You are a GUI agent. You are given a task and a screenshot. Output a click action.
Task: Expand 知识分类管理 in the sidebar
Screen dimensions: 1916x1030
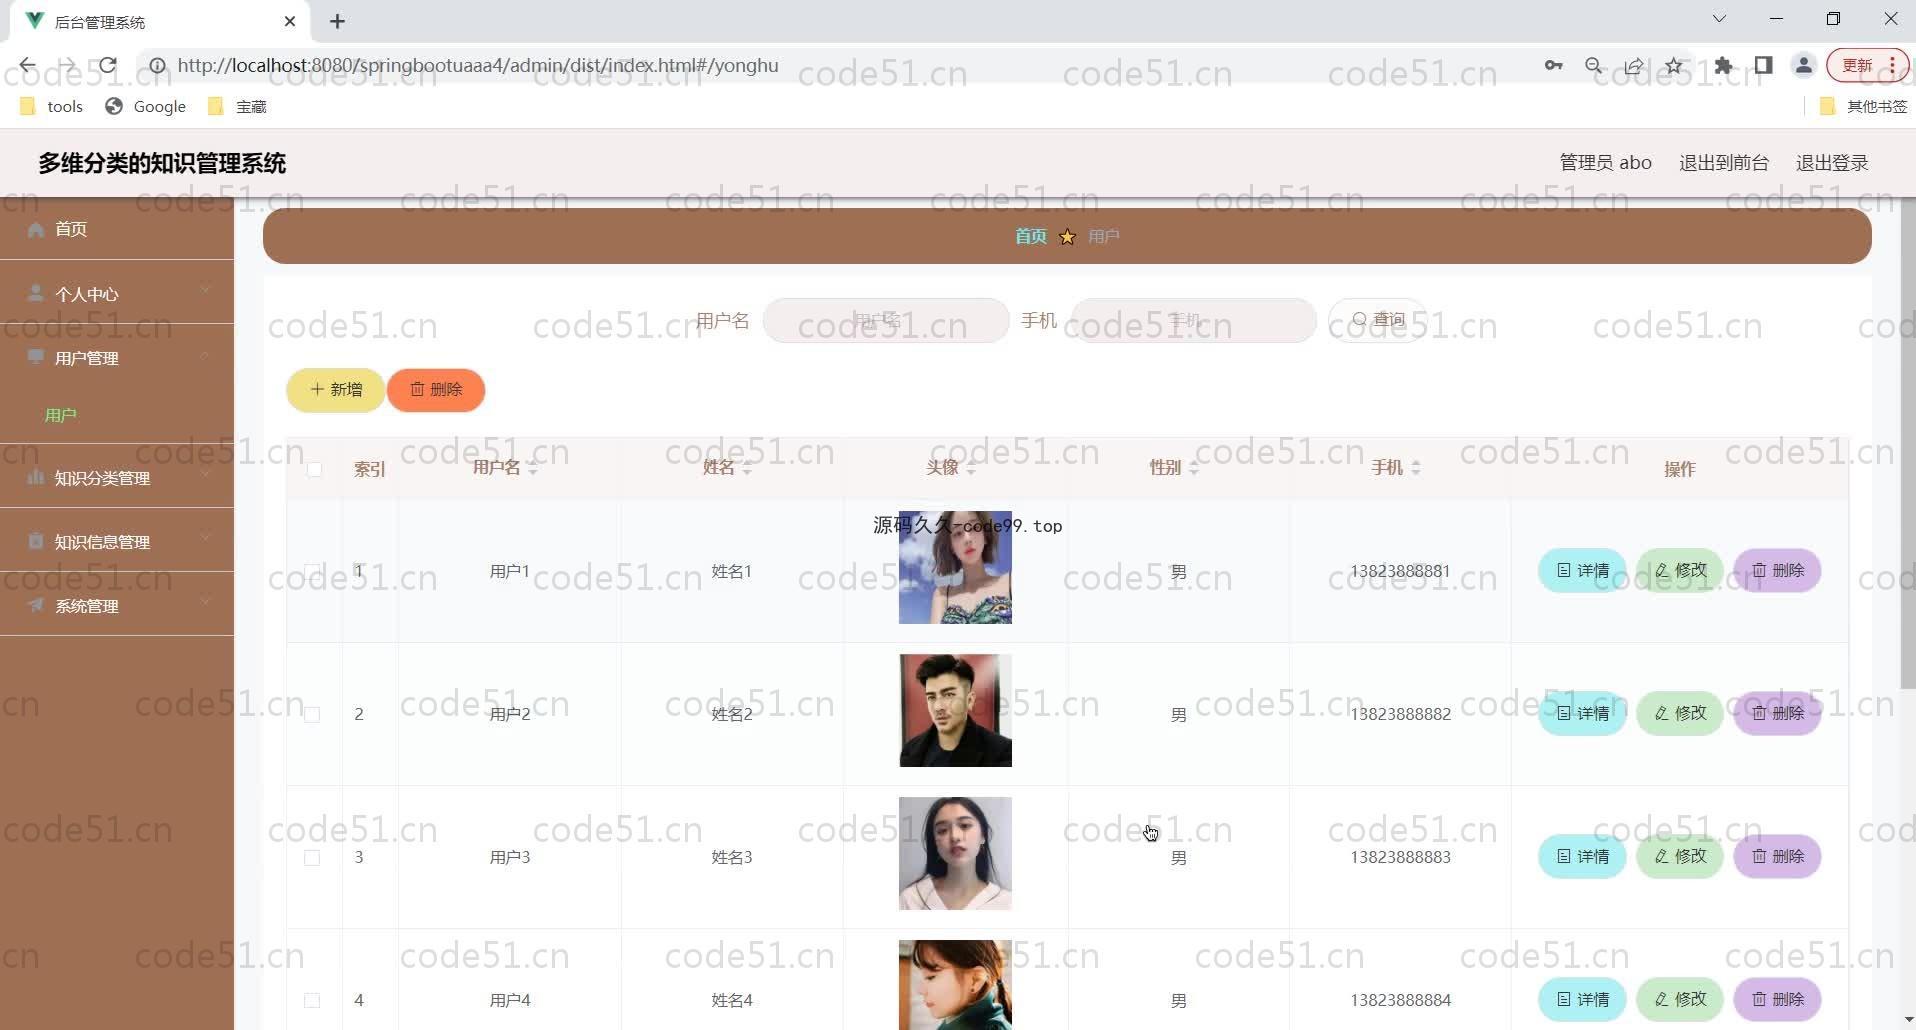117,477
